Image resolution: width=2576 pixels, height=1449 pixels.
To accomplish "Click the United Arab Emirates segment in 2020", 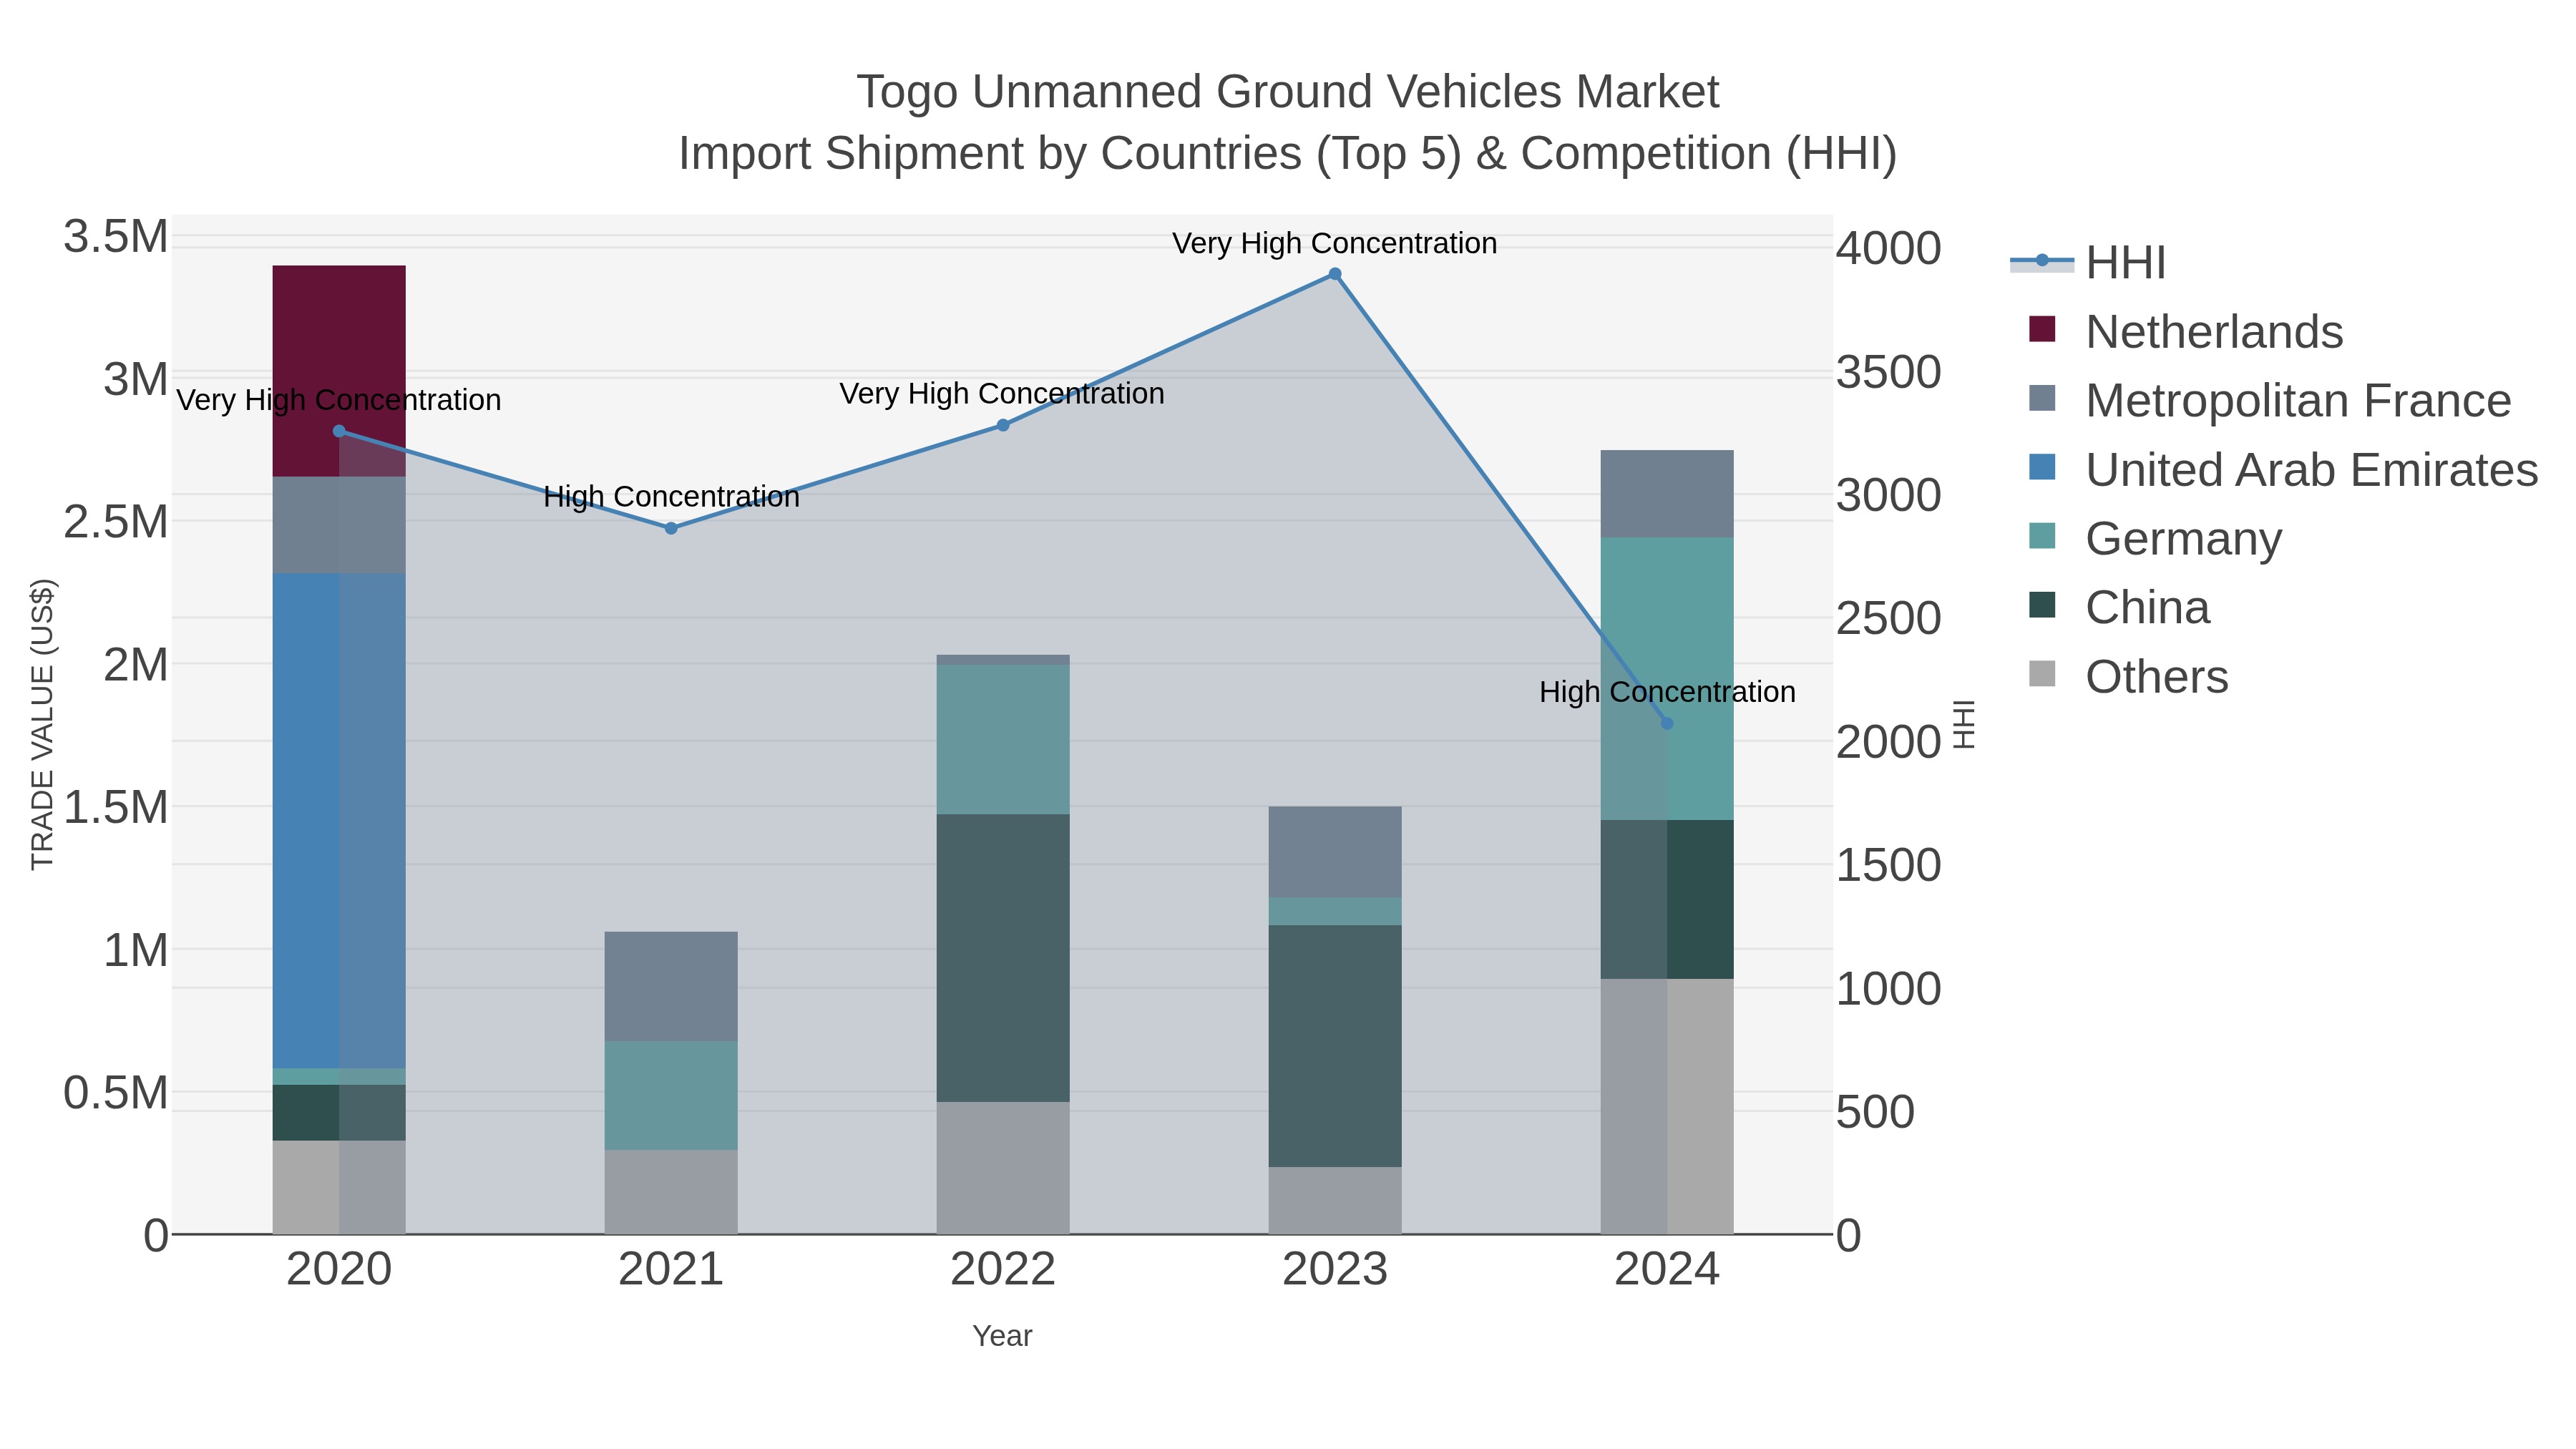I will pyautogui.click(x=339, y=821).
